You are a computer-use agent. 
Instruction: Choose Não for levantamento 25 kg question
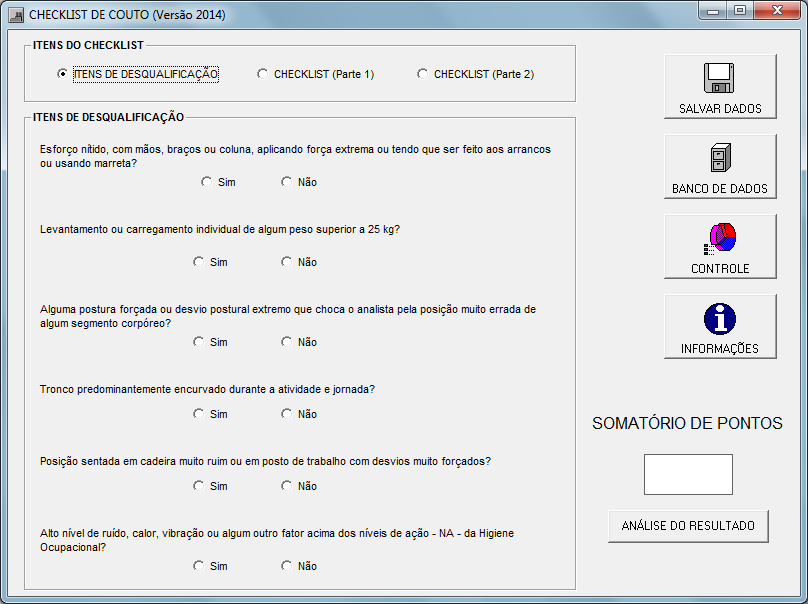pos(299,262)
